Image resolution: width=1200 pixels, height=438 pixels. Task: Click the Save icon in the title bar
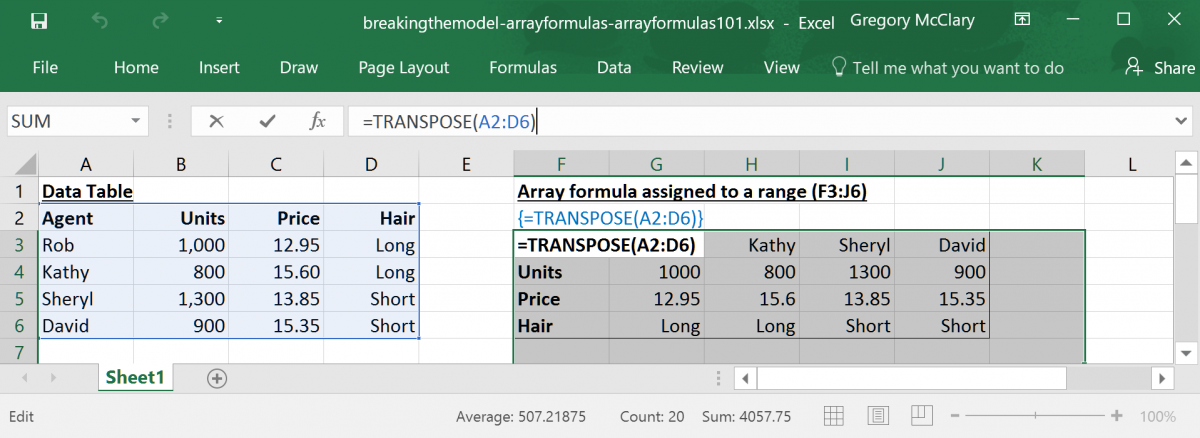coord(38,20)
